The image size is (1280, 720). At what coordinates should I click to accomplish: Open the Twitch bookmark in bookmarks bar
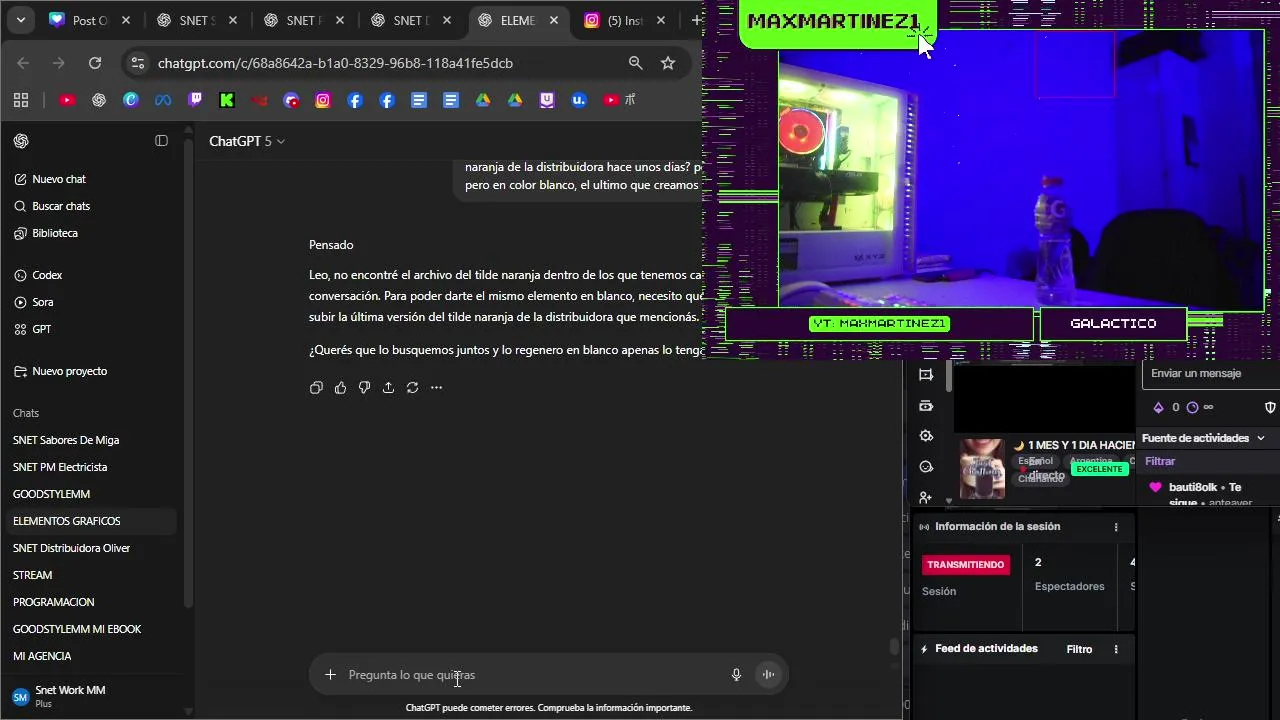[195, 100]
